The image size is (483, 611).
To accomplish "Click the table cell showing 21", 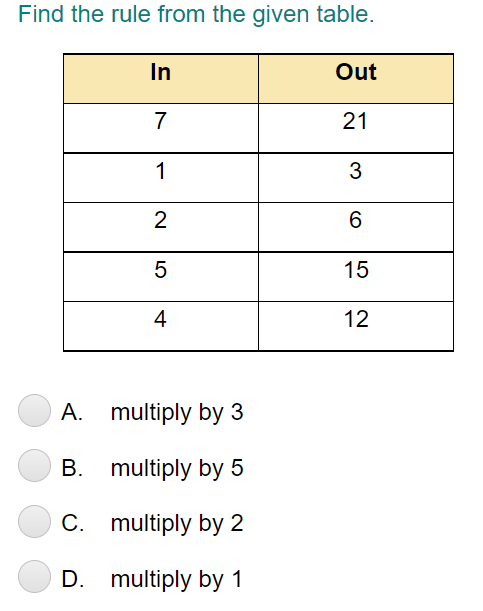I will [356, 128].
